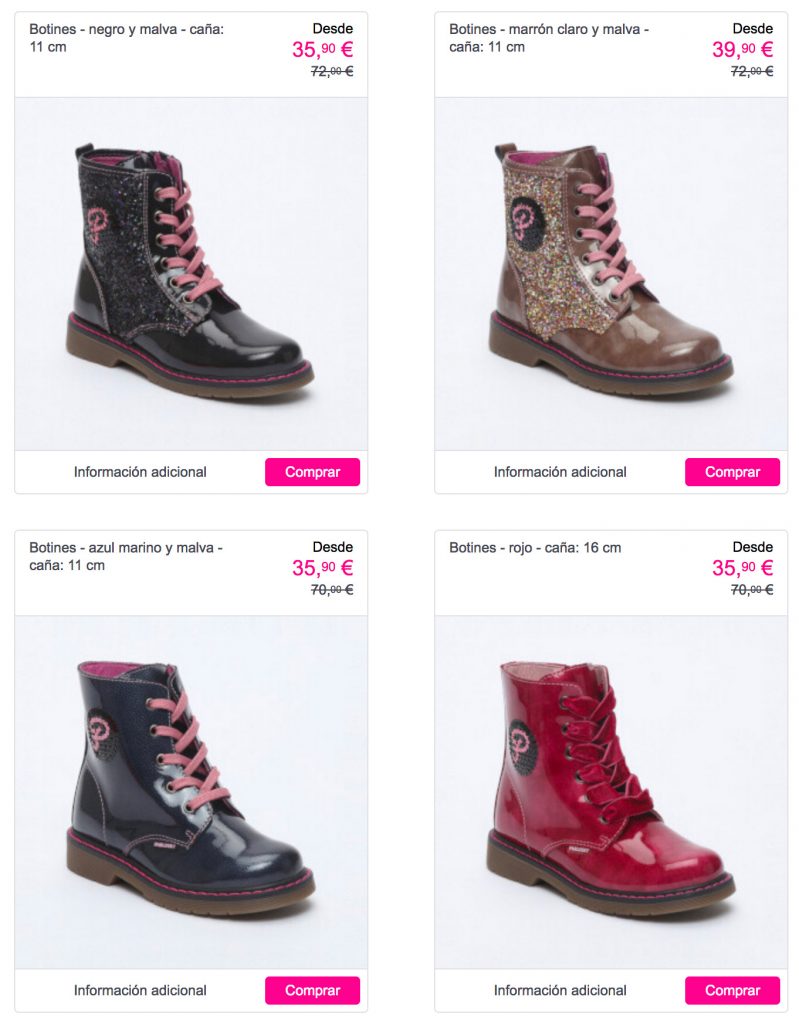Select title 'Botines - rojo - caña: 16 cm'

(535, 548)
